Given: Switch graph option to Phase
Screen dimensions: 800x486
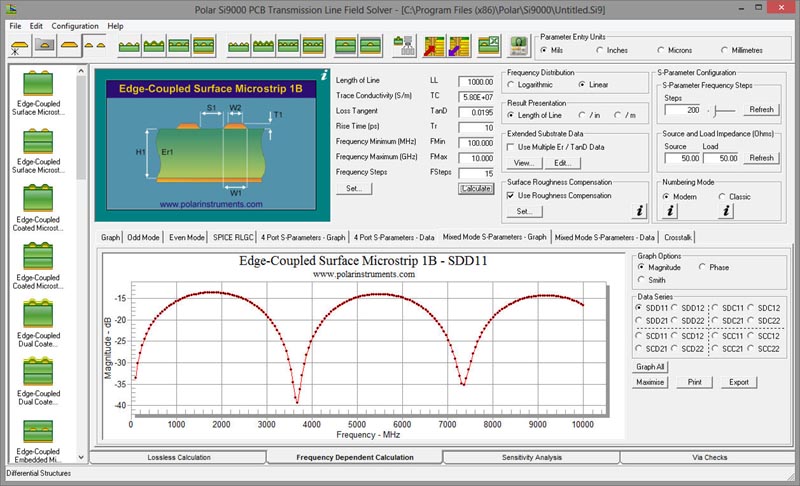Looking at the screenshot, I should 714,267.
